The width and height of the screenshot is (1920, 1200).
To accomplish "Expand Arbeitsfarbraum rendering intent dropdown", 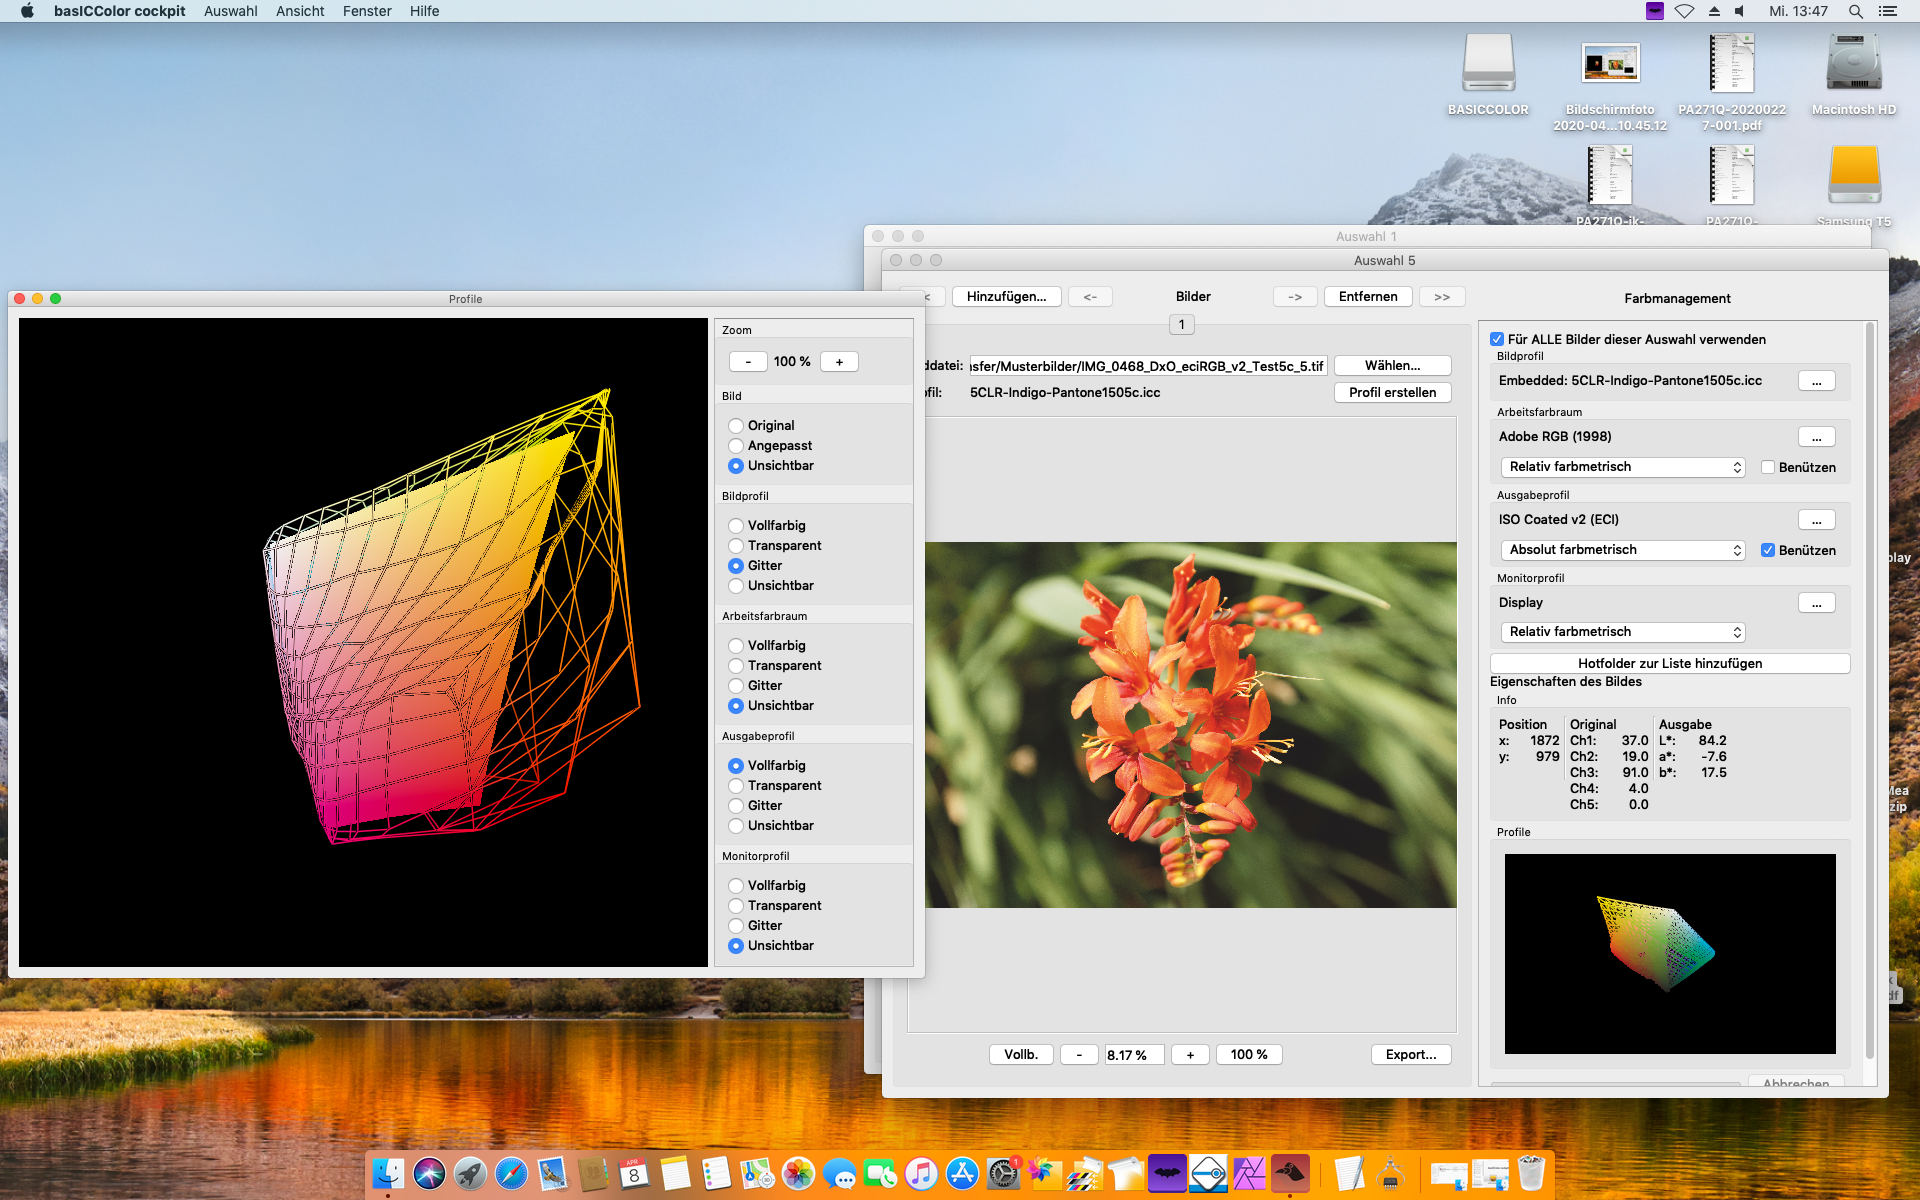I will [1622, 467].
